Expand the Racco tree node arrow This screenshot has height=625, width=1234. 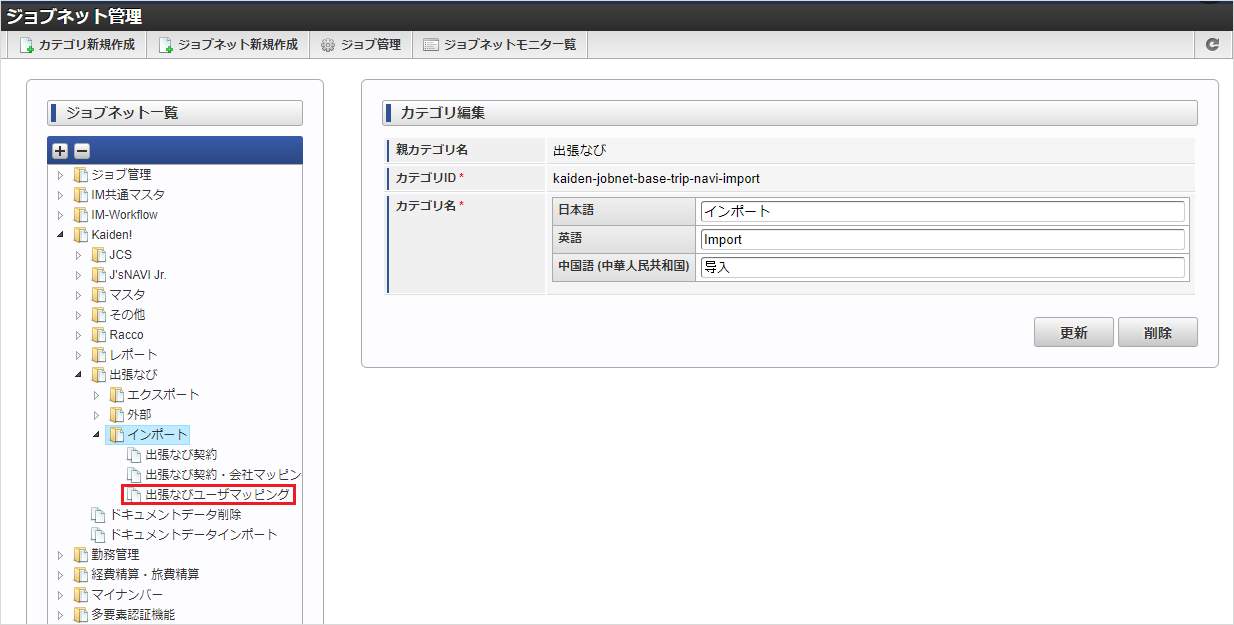[x=78, y=335]
